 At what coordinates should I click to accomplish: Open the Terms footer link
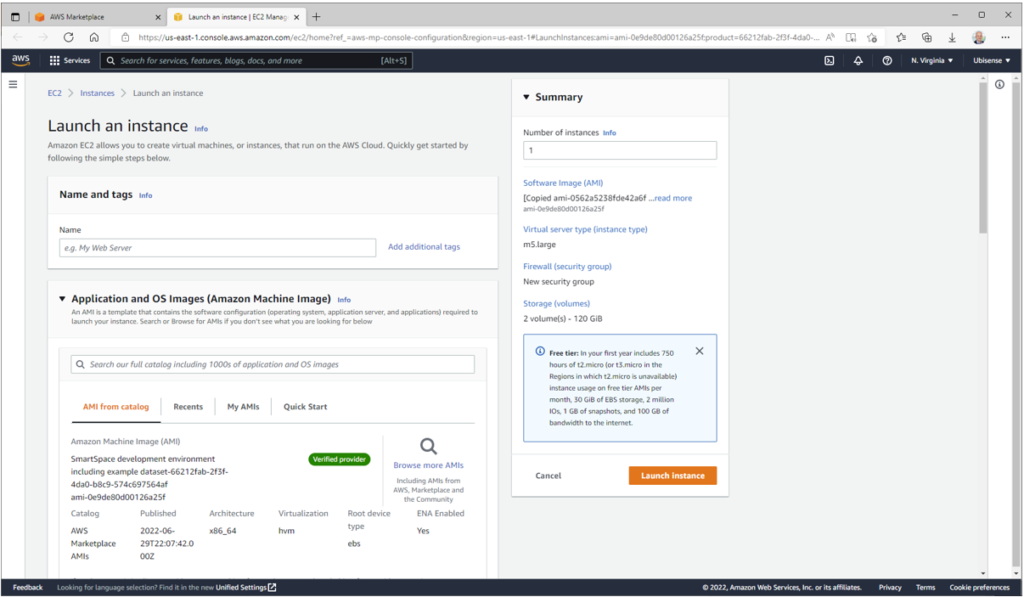coord(925,587)
